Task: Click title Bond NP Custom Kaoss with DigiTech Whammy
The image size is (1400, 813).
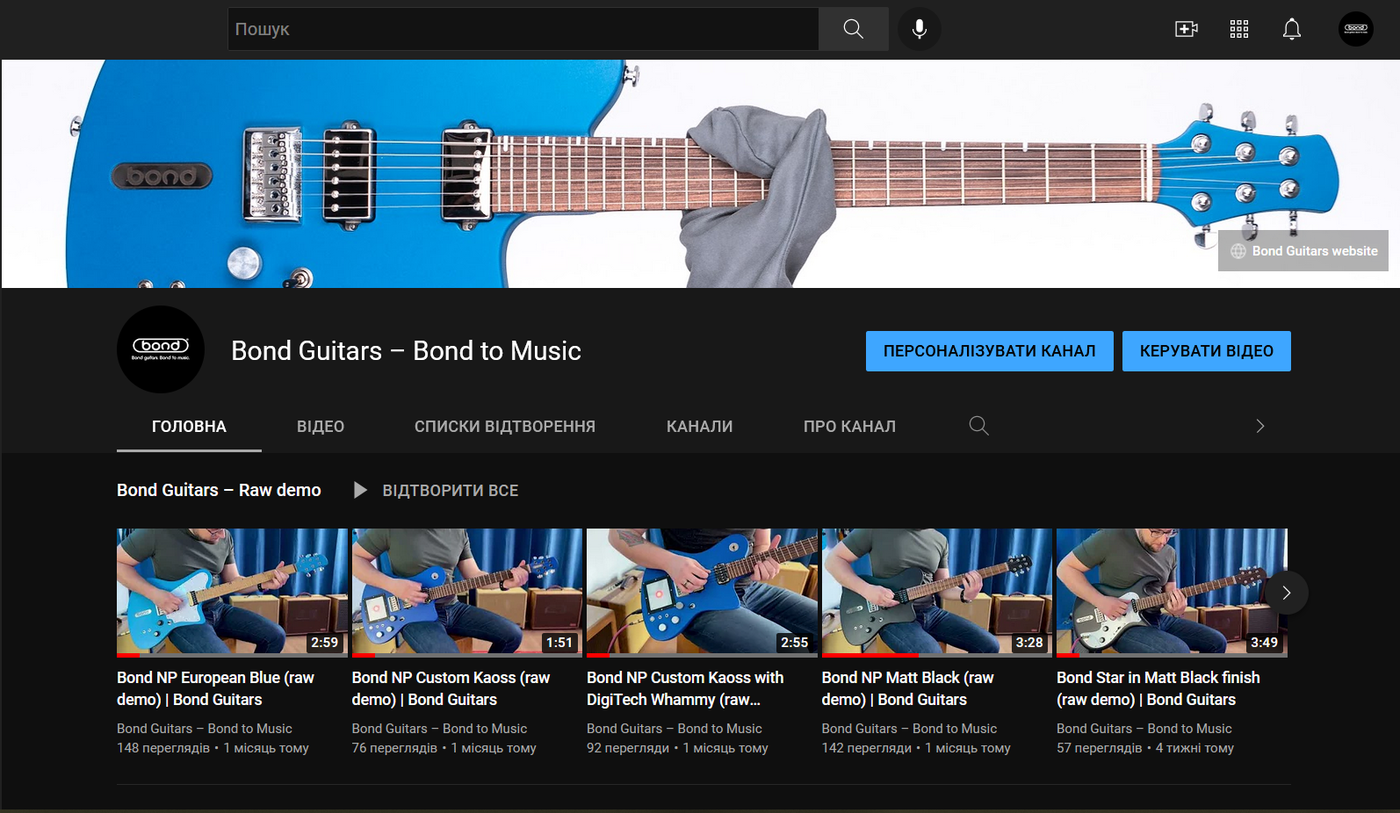Action: (x=685, y=688)
